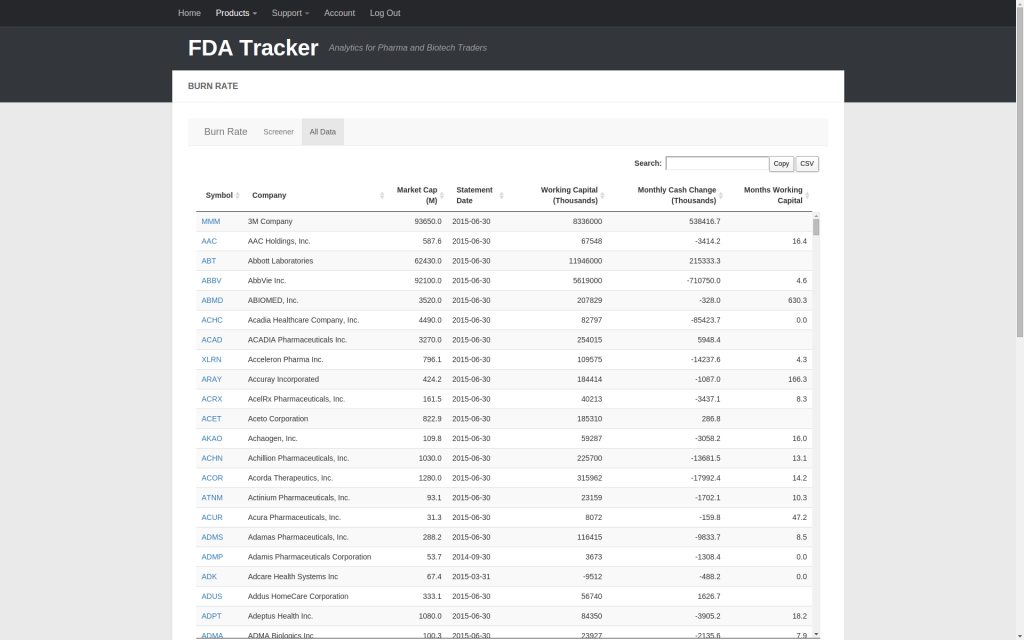Open the ADK ticker link
Screen dimensions: 1024x640
pos(209,577)
